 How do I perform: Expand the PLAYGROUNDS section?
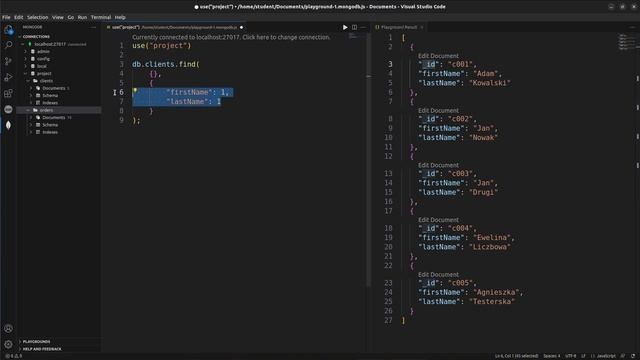pyautogui.click(x=20, y=342)
